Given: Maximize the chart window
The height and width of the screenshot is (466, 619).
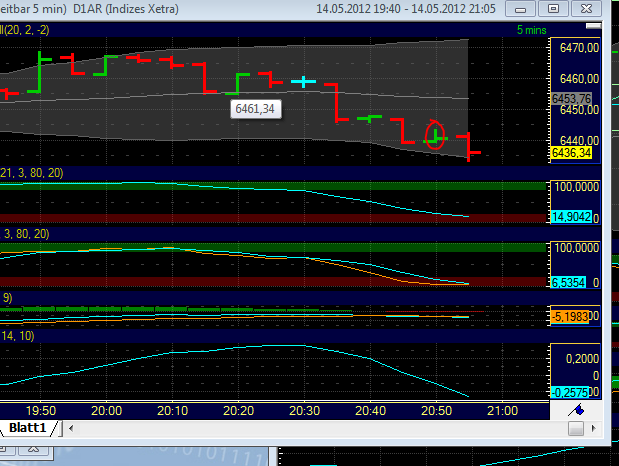Looking at the screenshot, I should click(553, 9).
